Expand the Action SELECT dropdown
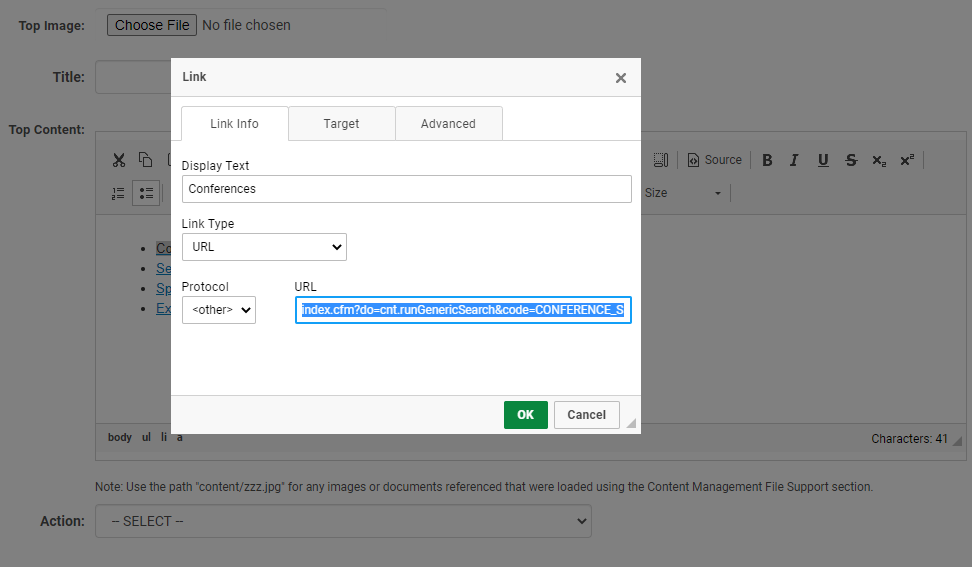The image size is (972, 567). pos(343,521)
